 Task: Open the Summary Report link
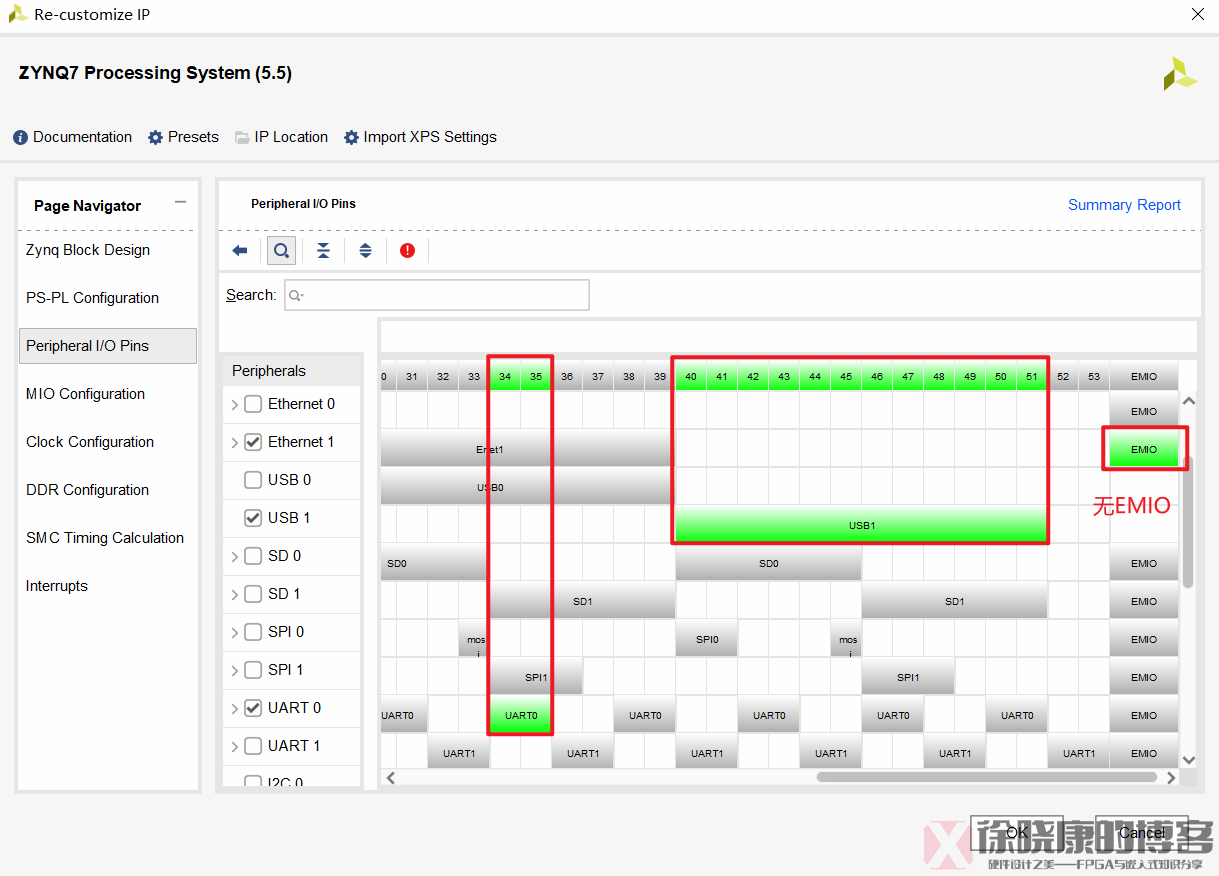pyautogui.click(x=1124, y=205)
